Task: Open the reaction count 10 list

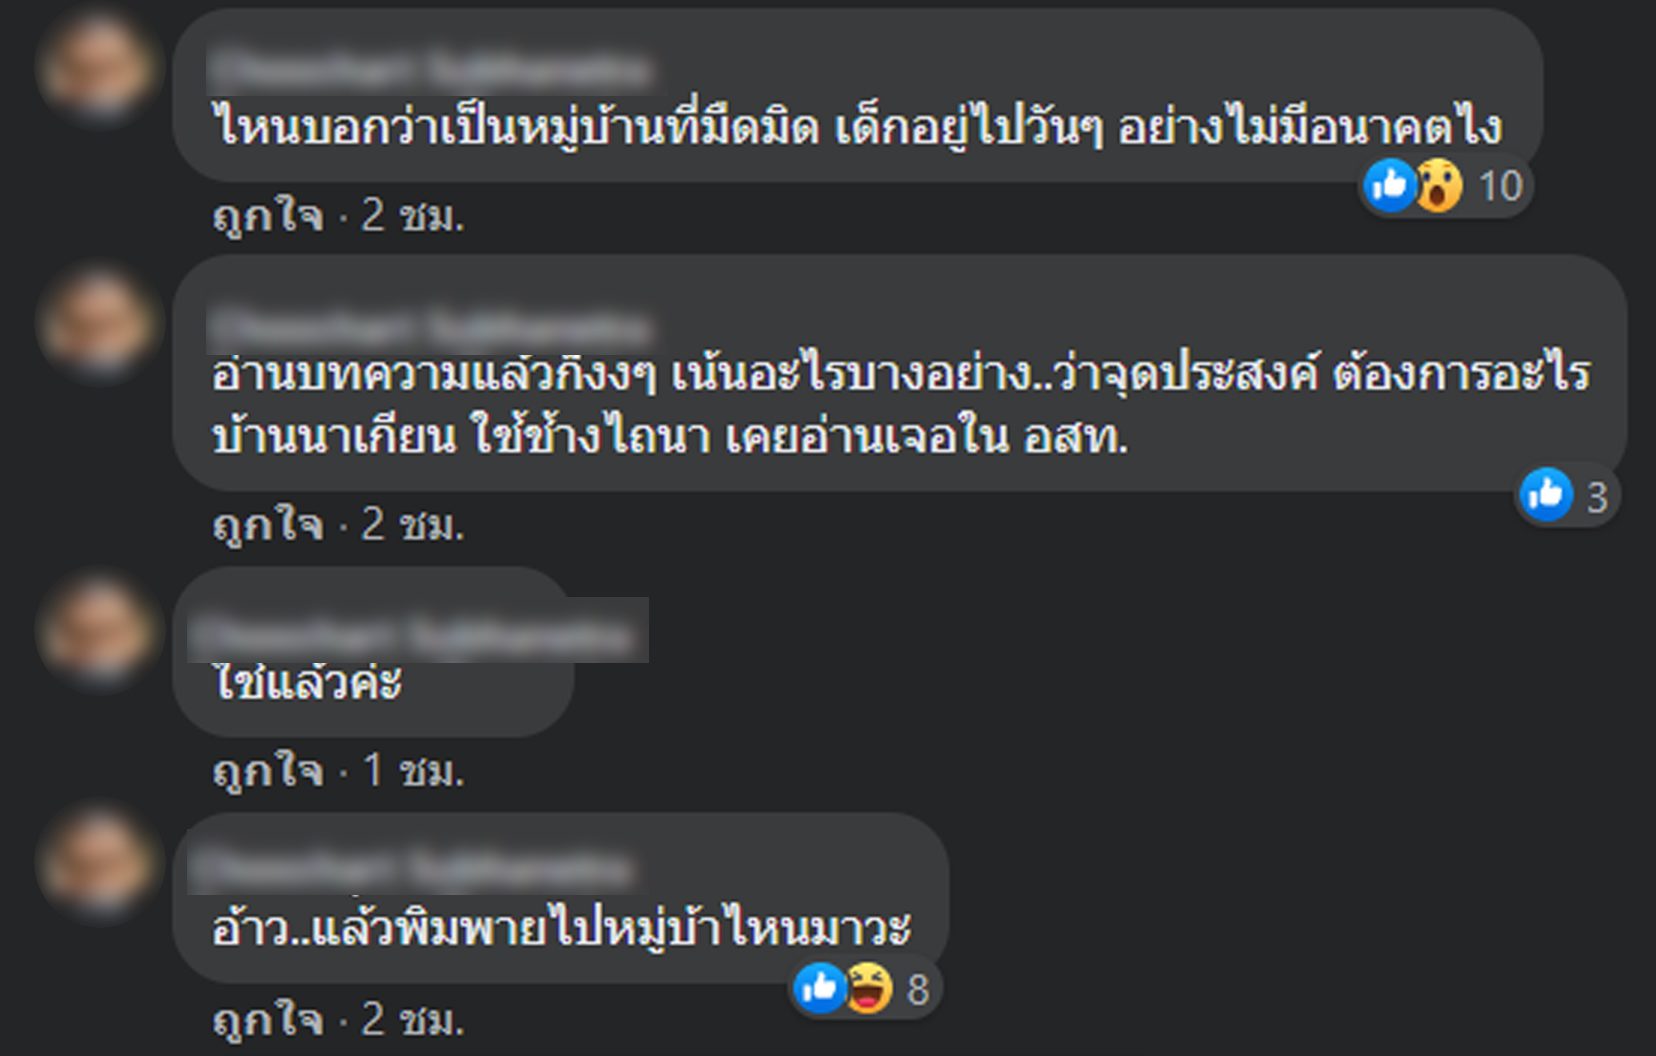Action: 1500,186
